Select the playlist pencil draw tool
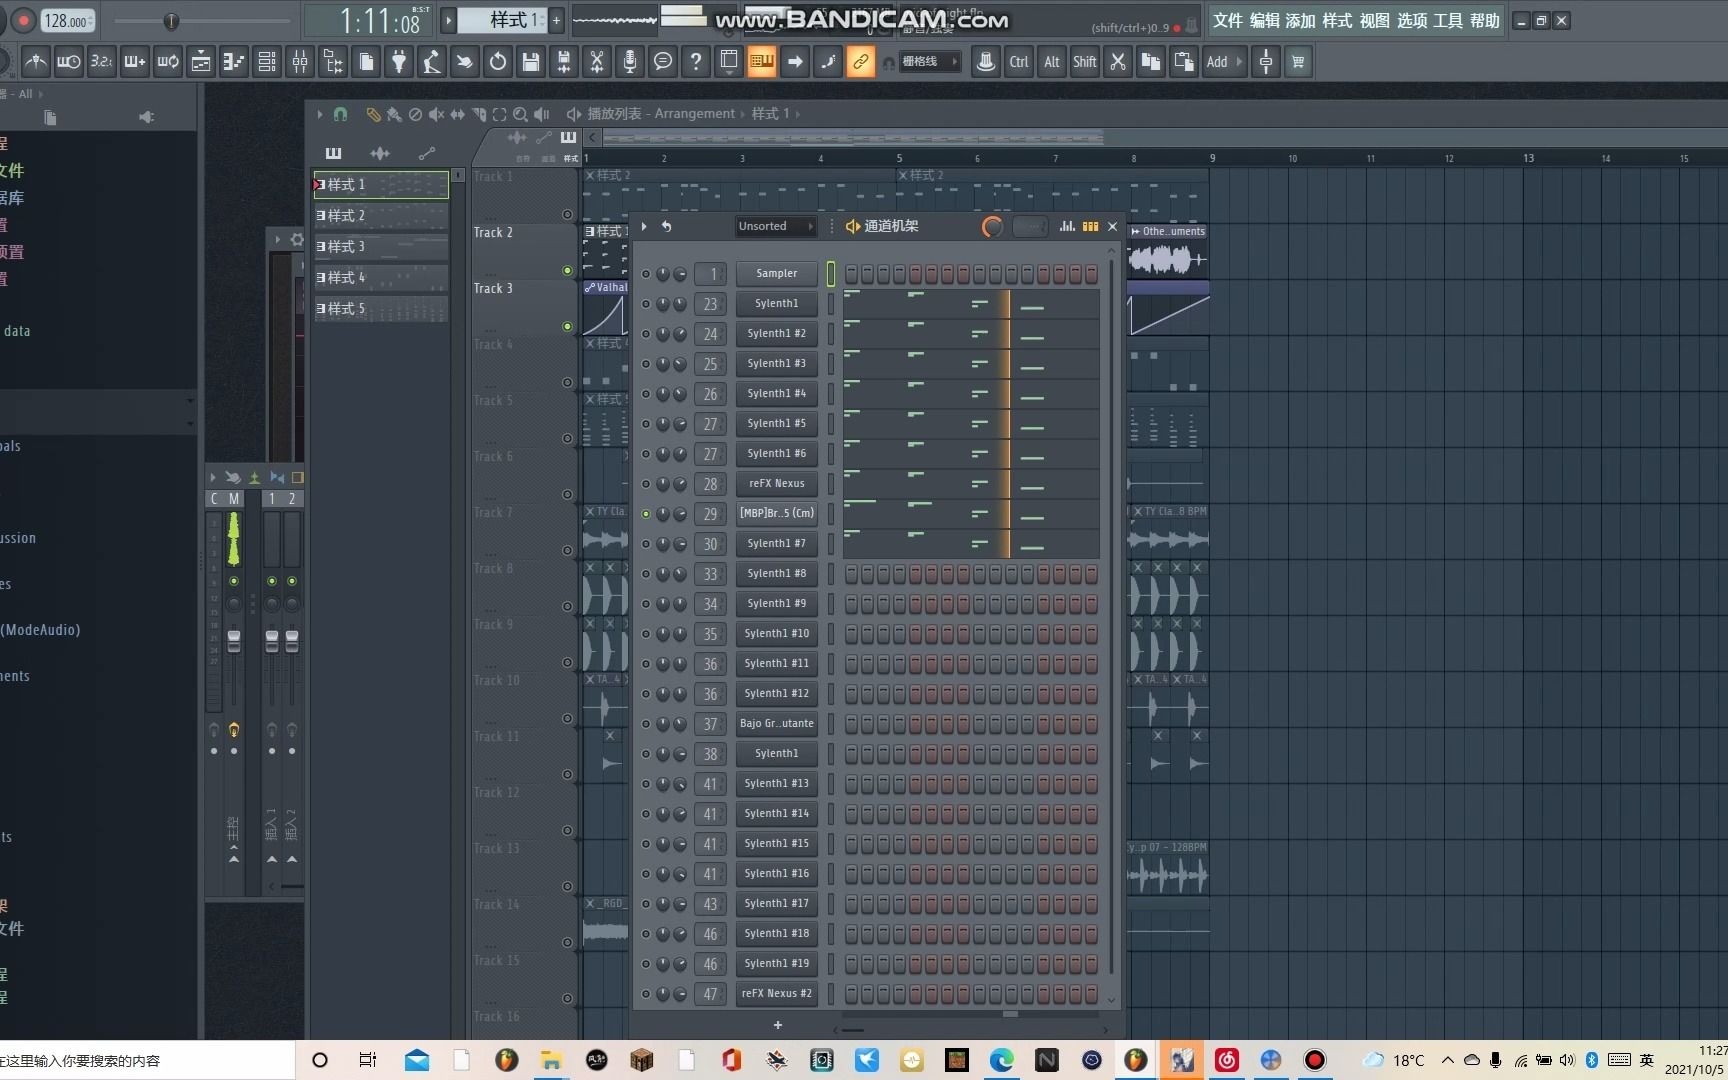The height and width of the screenshot is (1080, 1728). [x=373, y=114]
